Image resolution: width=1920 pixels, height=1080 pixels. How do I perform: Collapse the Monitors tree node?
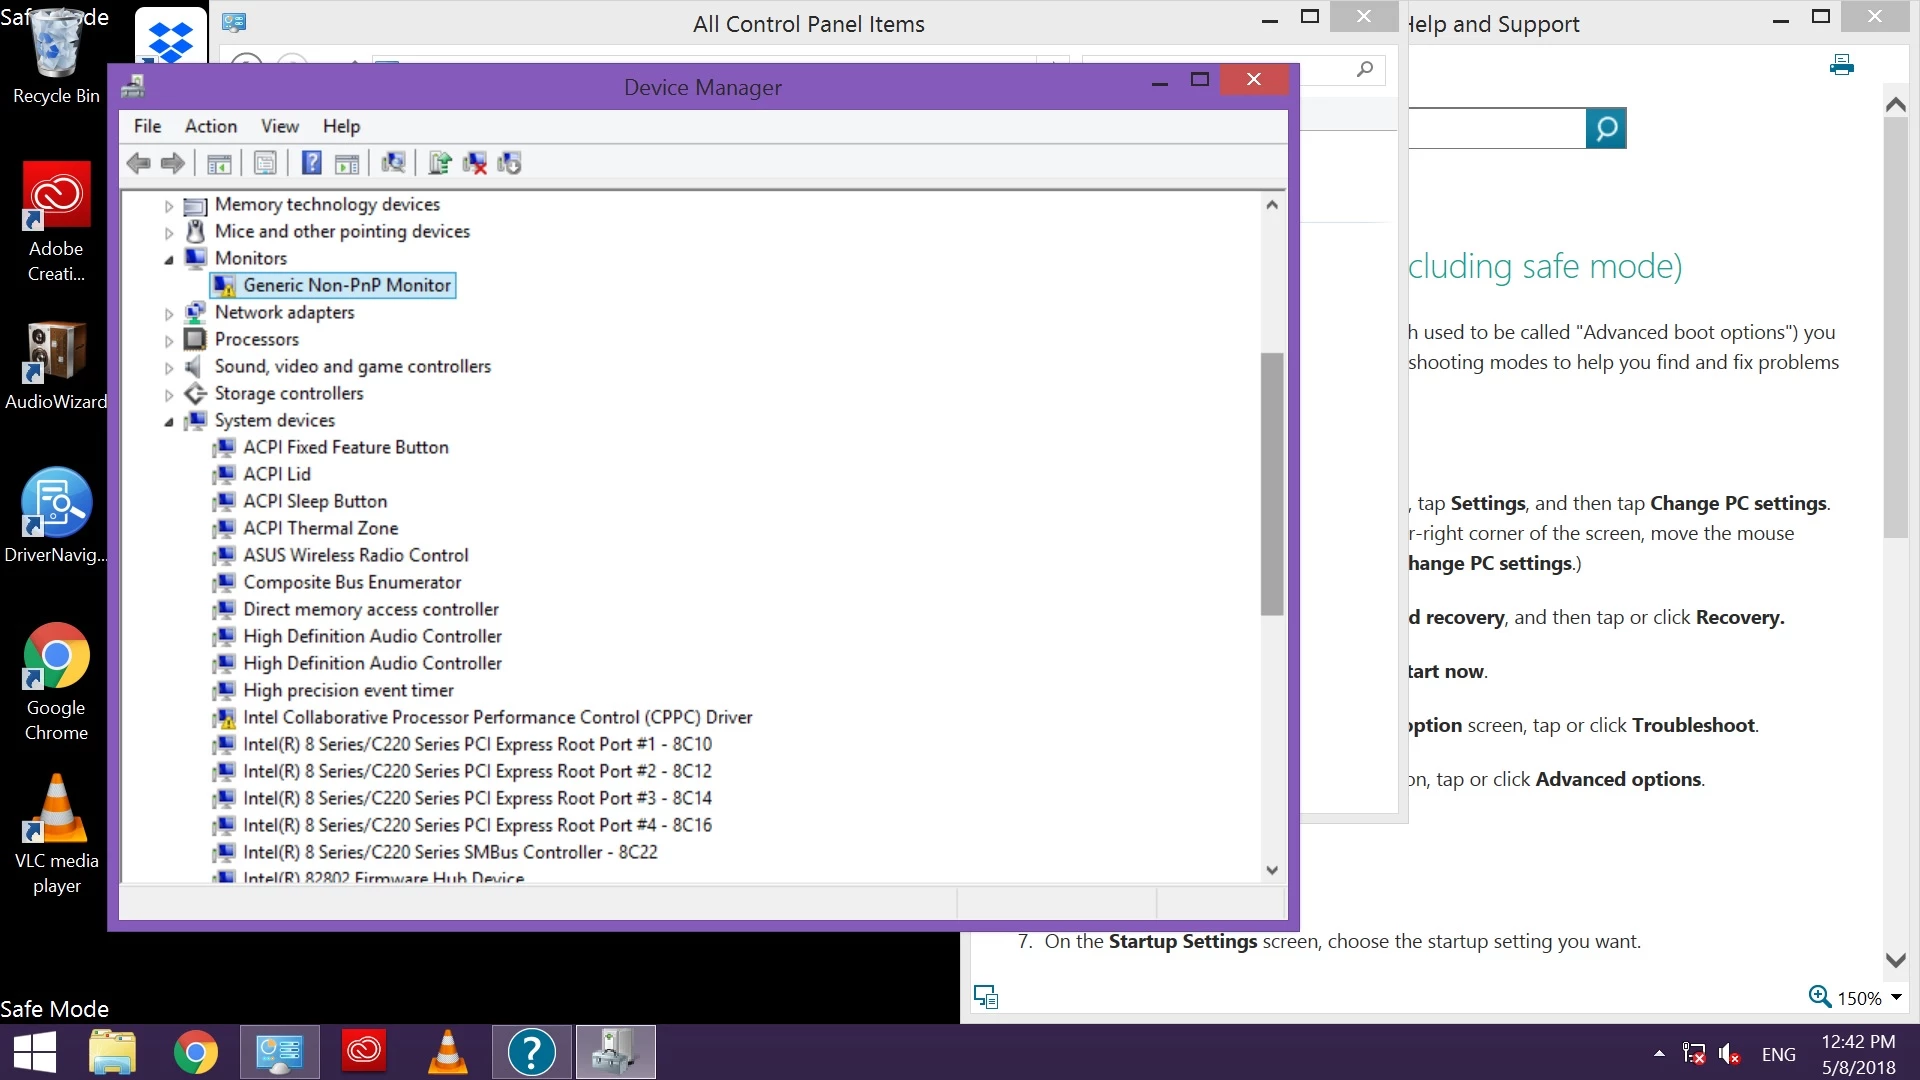click(169, 259)
